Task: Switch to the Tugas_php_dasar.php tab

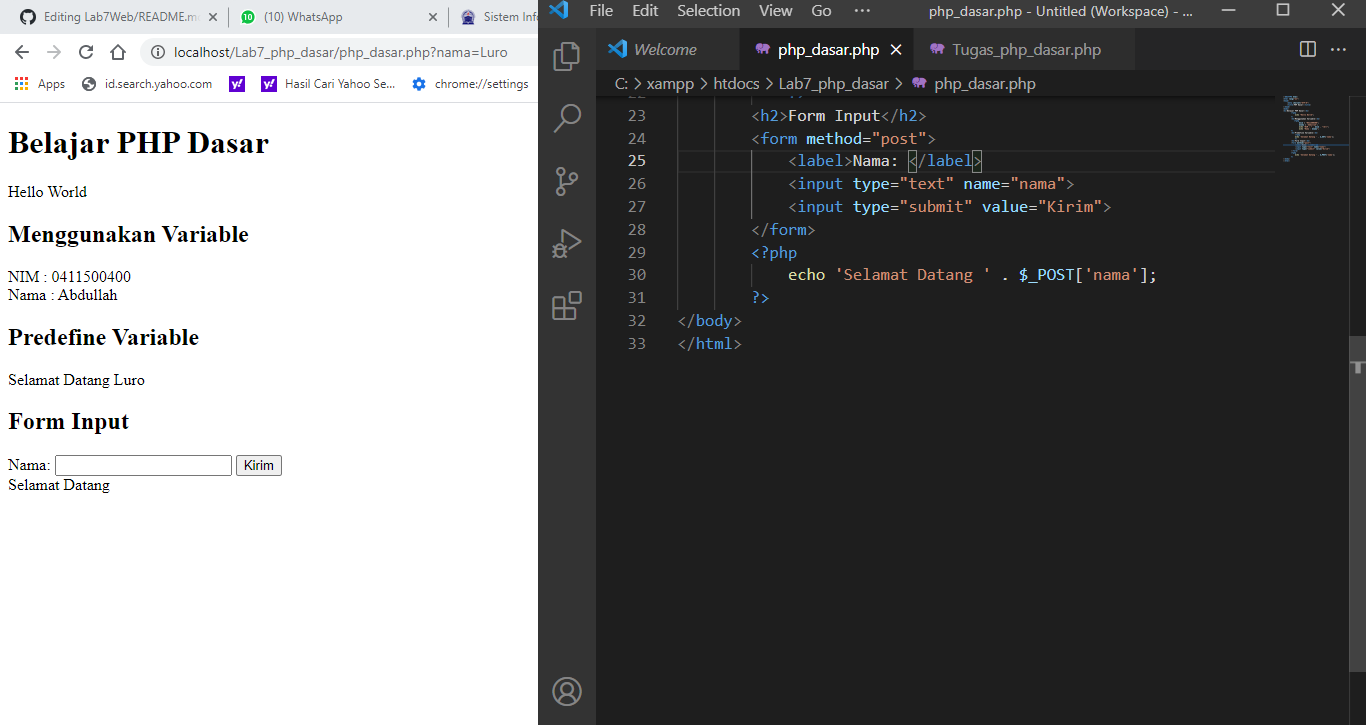Action: [1023, 48]
